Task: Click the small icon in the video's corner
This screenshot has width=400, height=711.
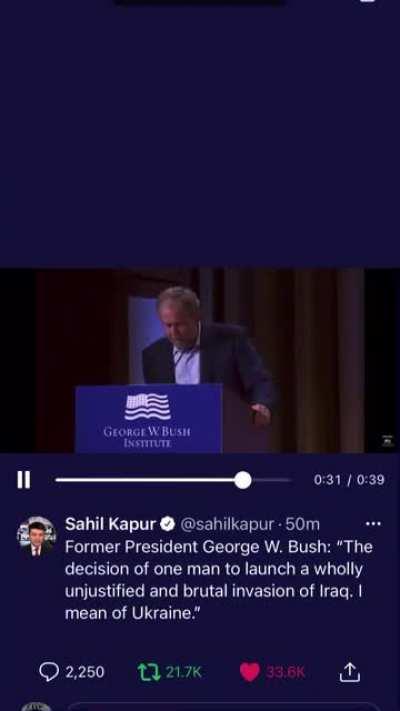Action: (x=387, y=441)
